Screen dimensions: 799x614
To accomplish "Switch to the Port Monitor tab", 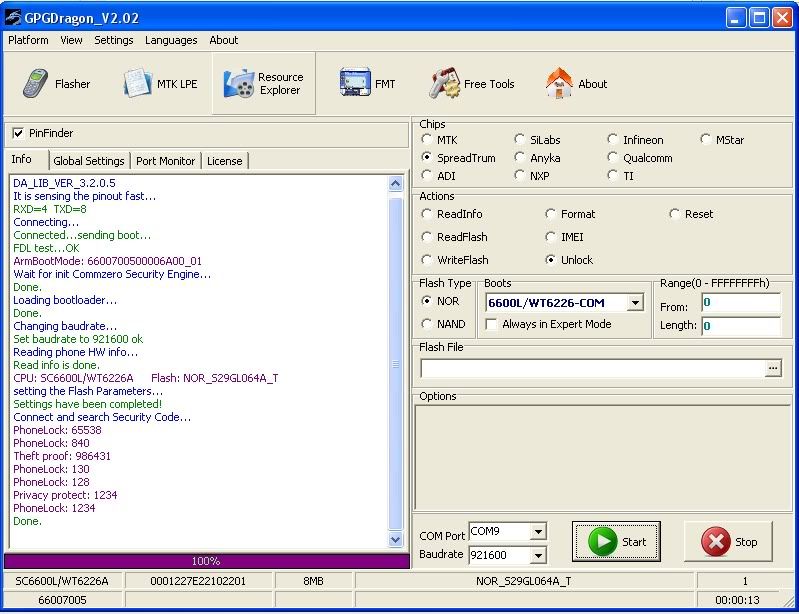I will tap(166, 161).
